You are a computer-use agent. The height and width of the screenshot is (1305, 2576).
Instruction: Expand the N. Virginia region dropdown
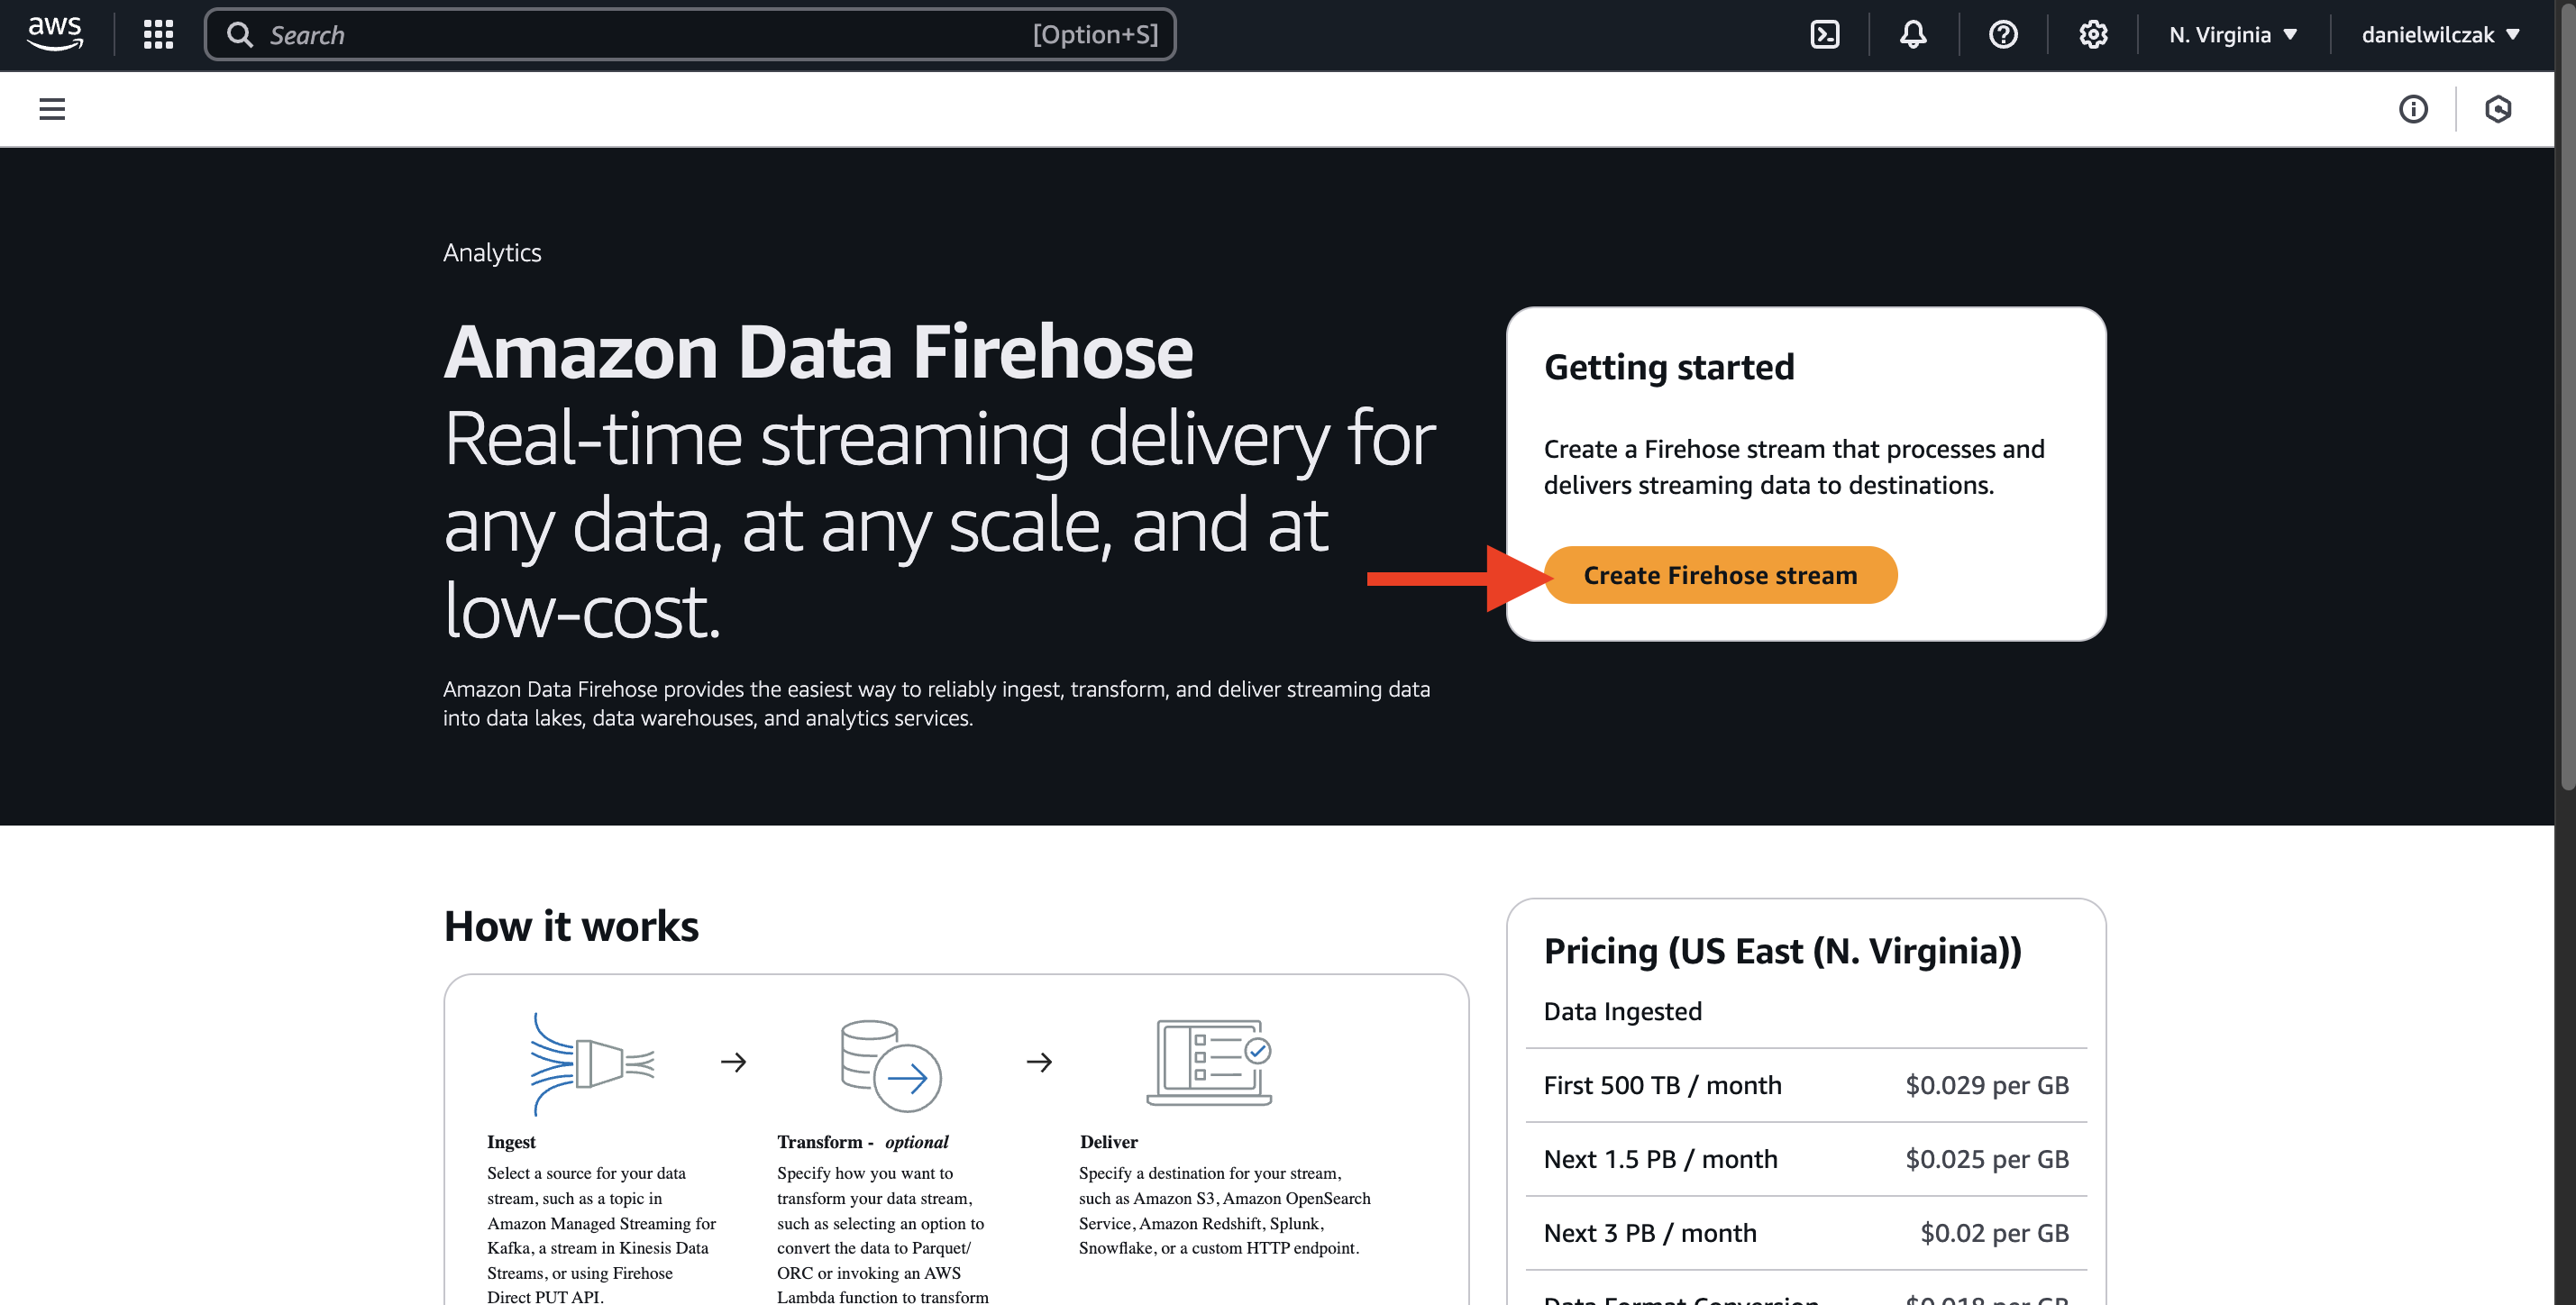2233,34
